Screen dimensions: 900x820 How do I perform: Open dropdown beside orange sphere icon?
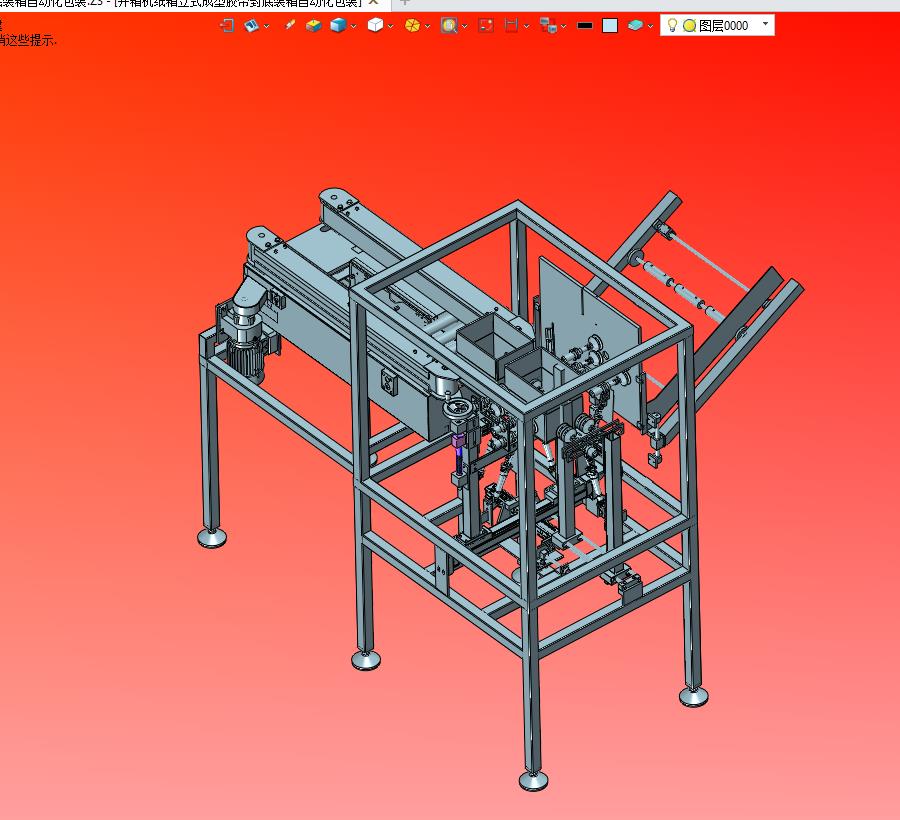click(428, 26)
